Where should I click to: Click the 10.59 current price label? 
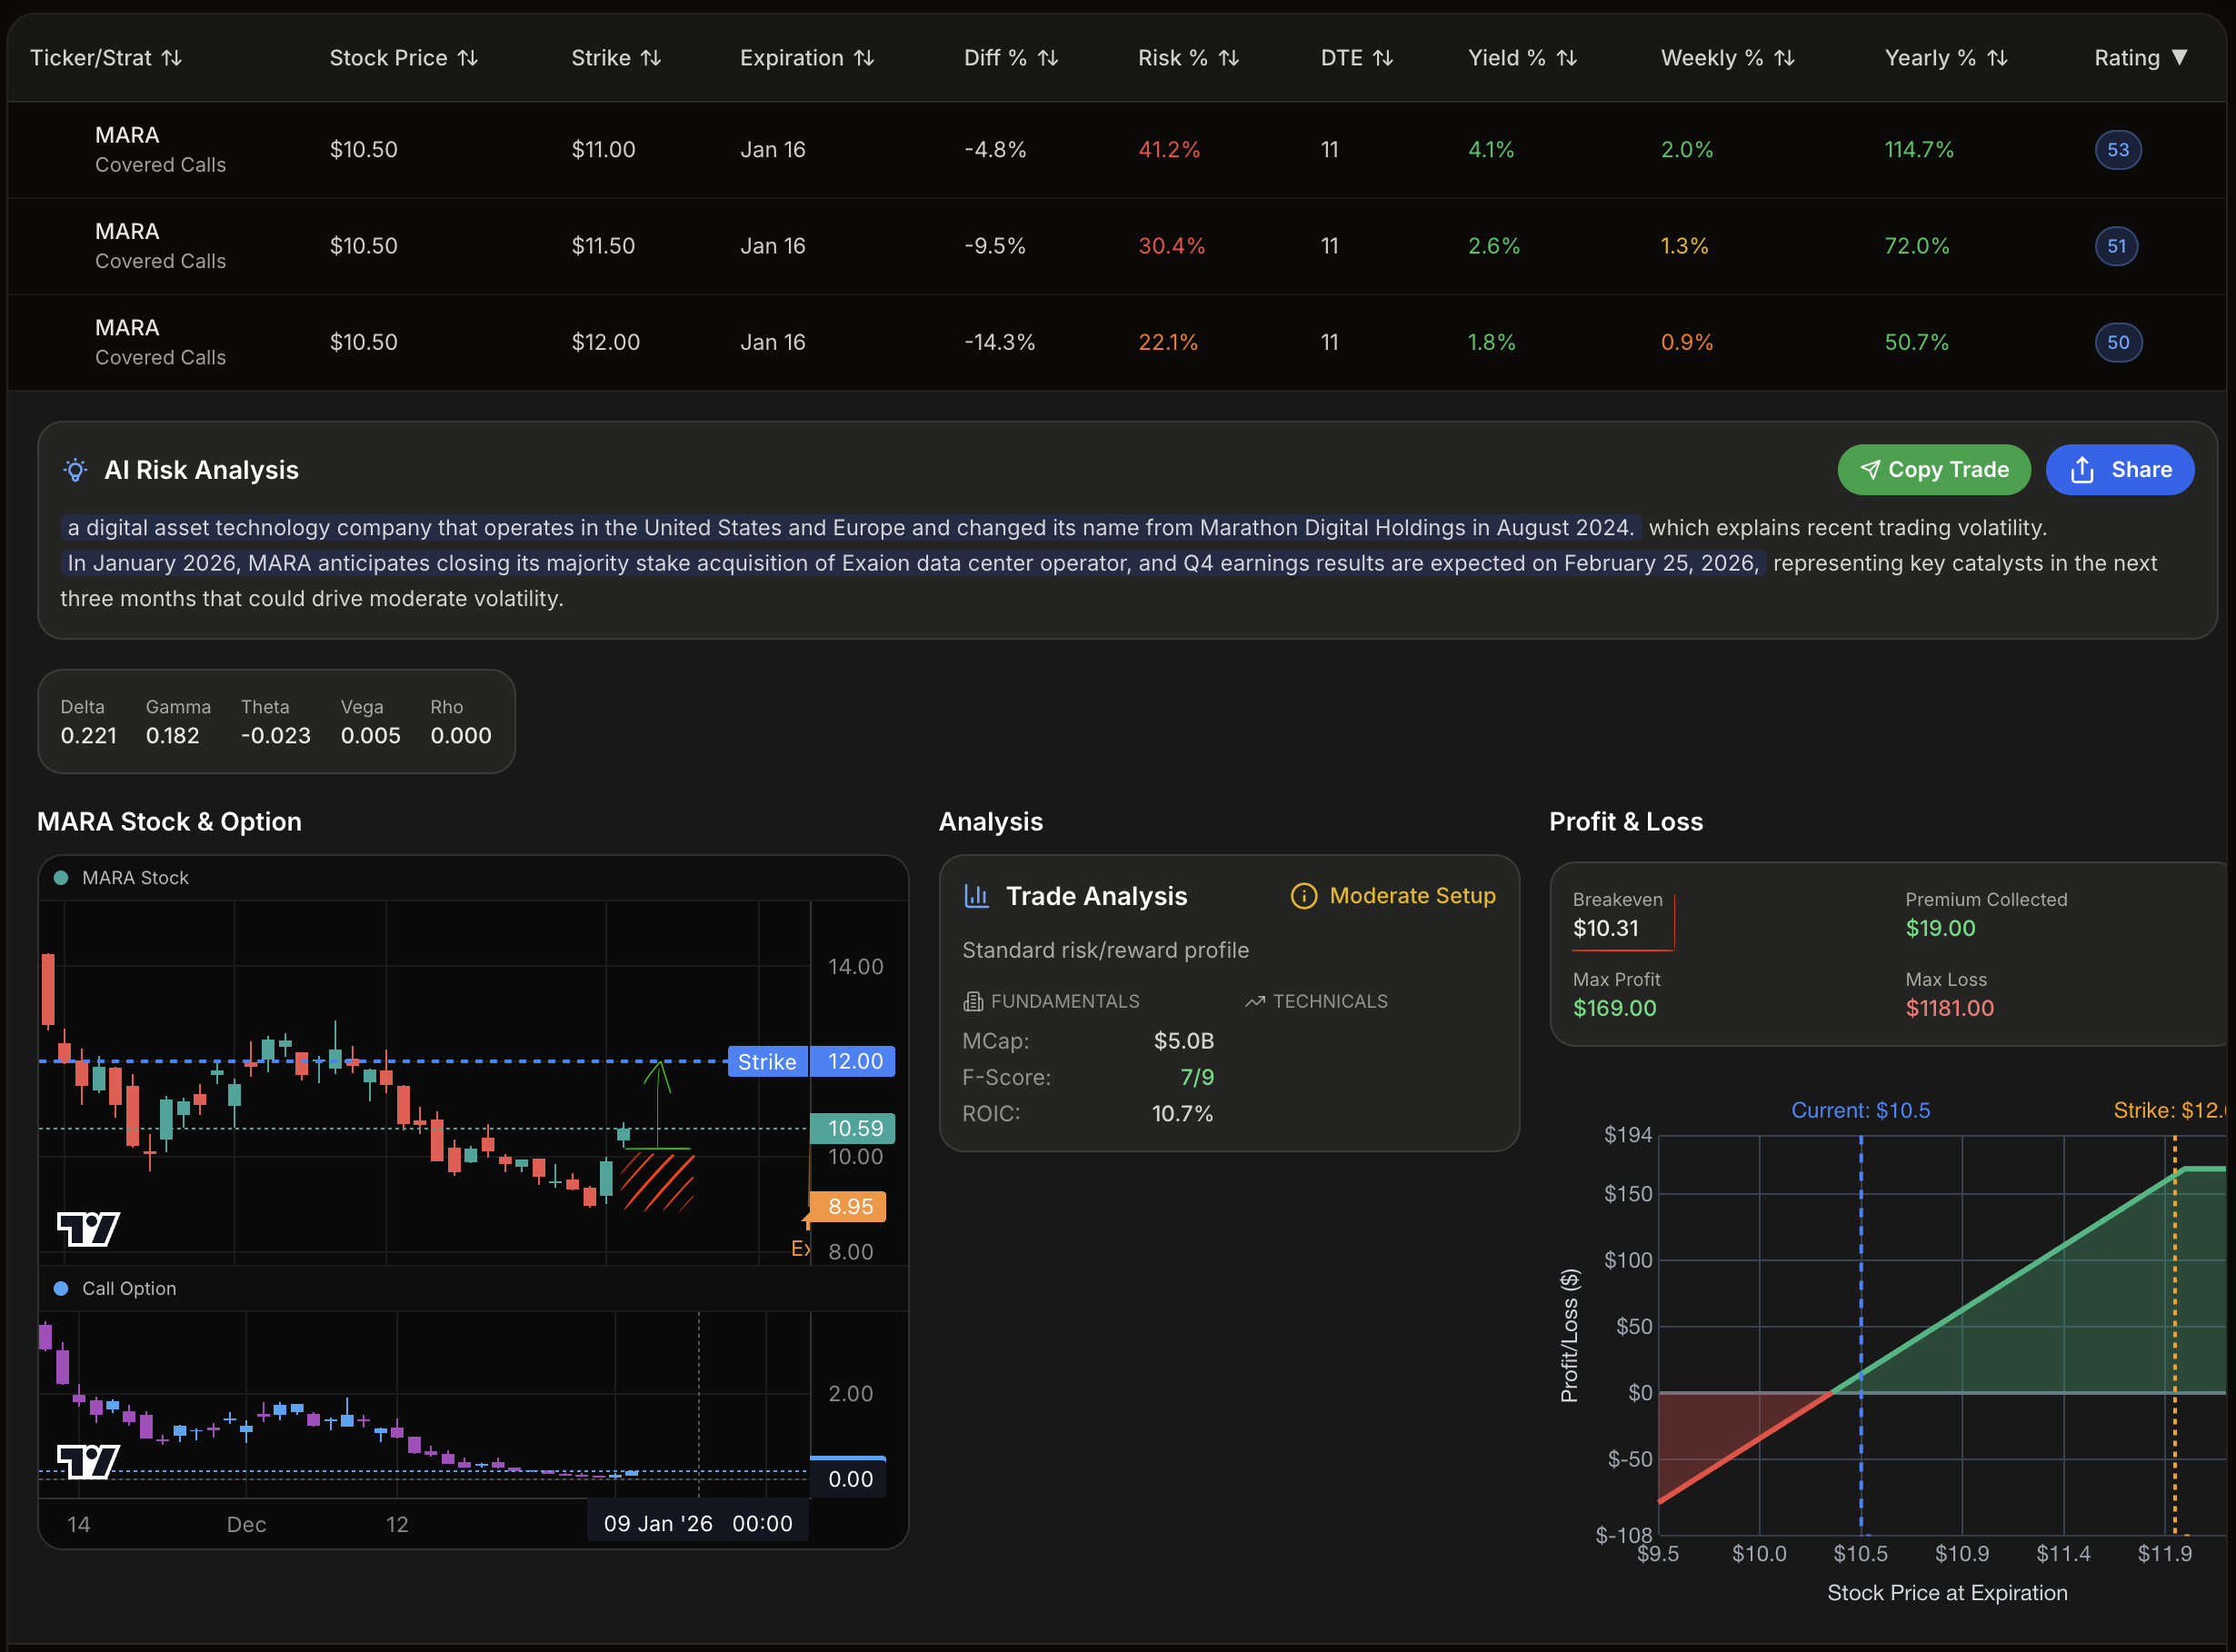pyautogui.click(x=853, y=1128)
